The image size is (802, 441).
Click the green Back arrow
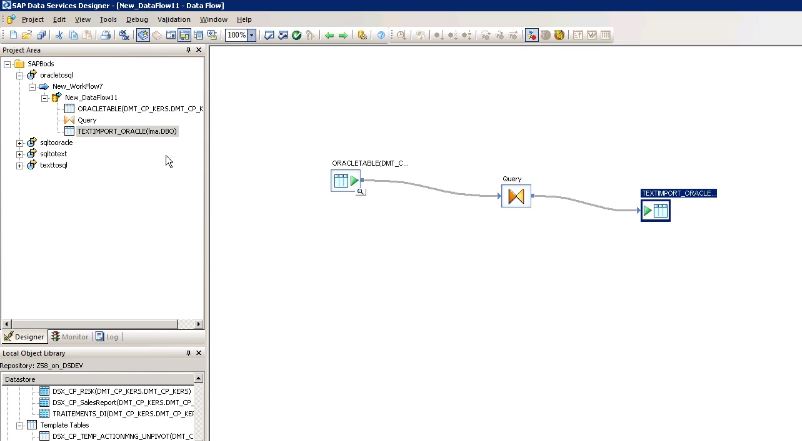pos(329,35)
